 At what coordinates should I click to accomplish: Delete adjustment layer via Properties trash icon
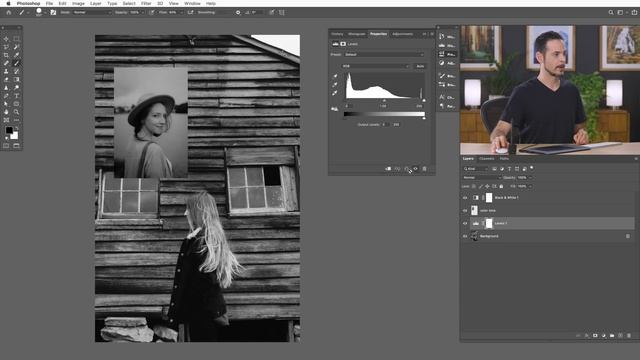(x=424, y=169)
